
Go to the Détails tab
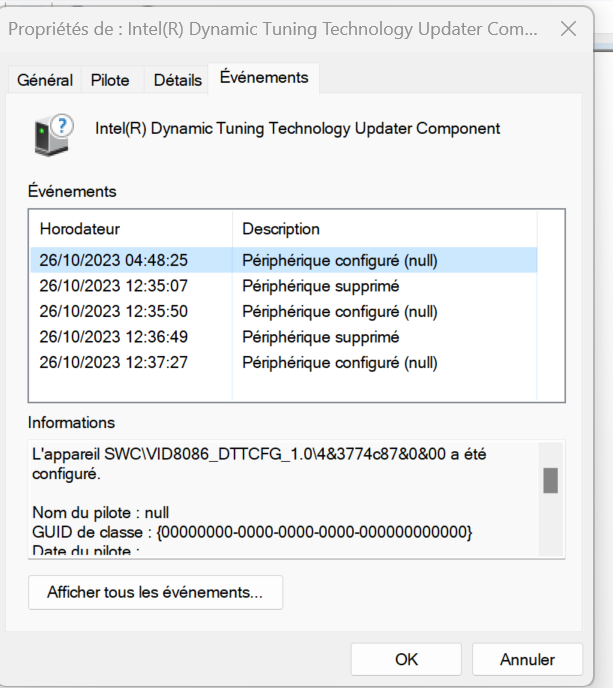tap(177, 80)
